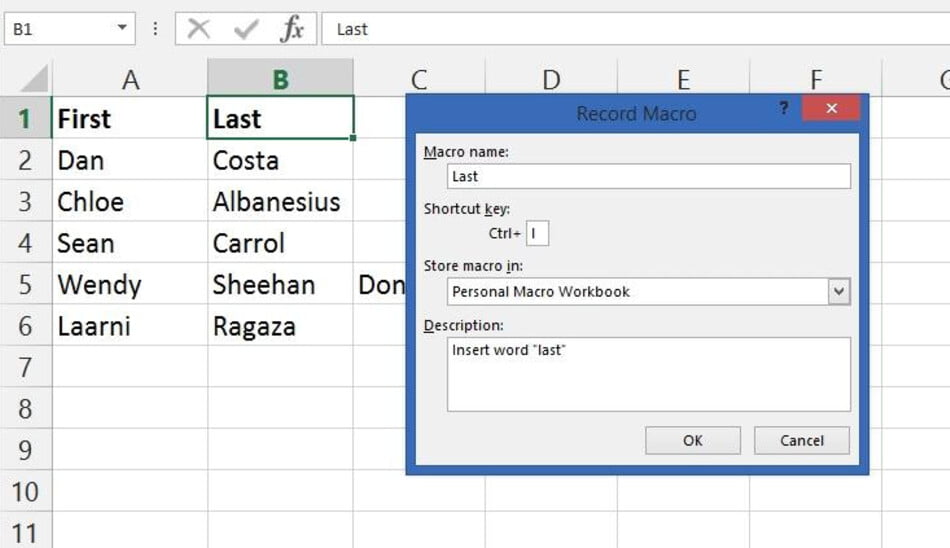Click the fill handle of cell B1
Viewport: 950px width, 548px height.
[x=353, y=138]
